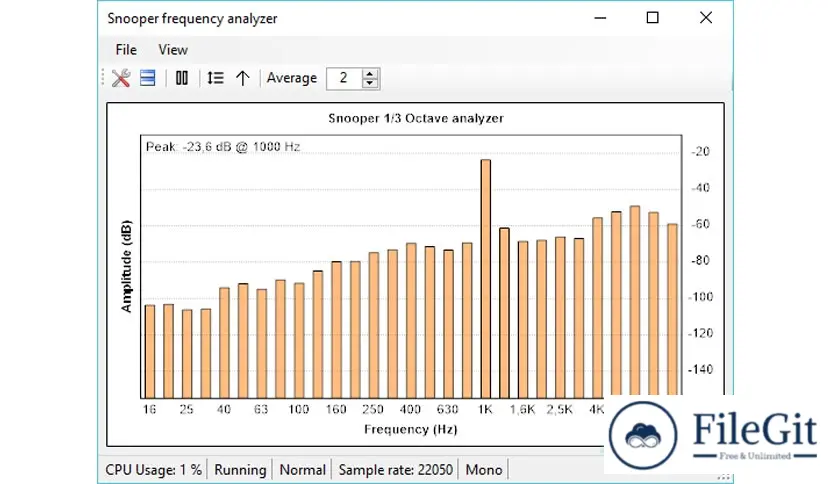Screen dimensions: 836x484
Task: Click the -100 amplitude axis value
Action: (x=700, y=296)
